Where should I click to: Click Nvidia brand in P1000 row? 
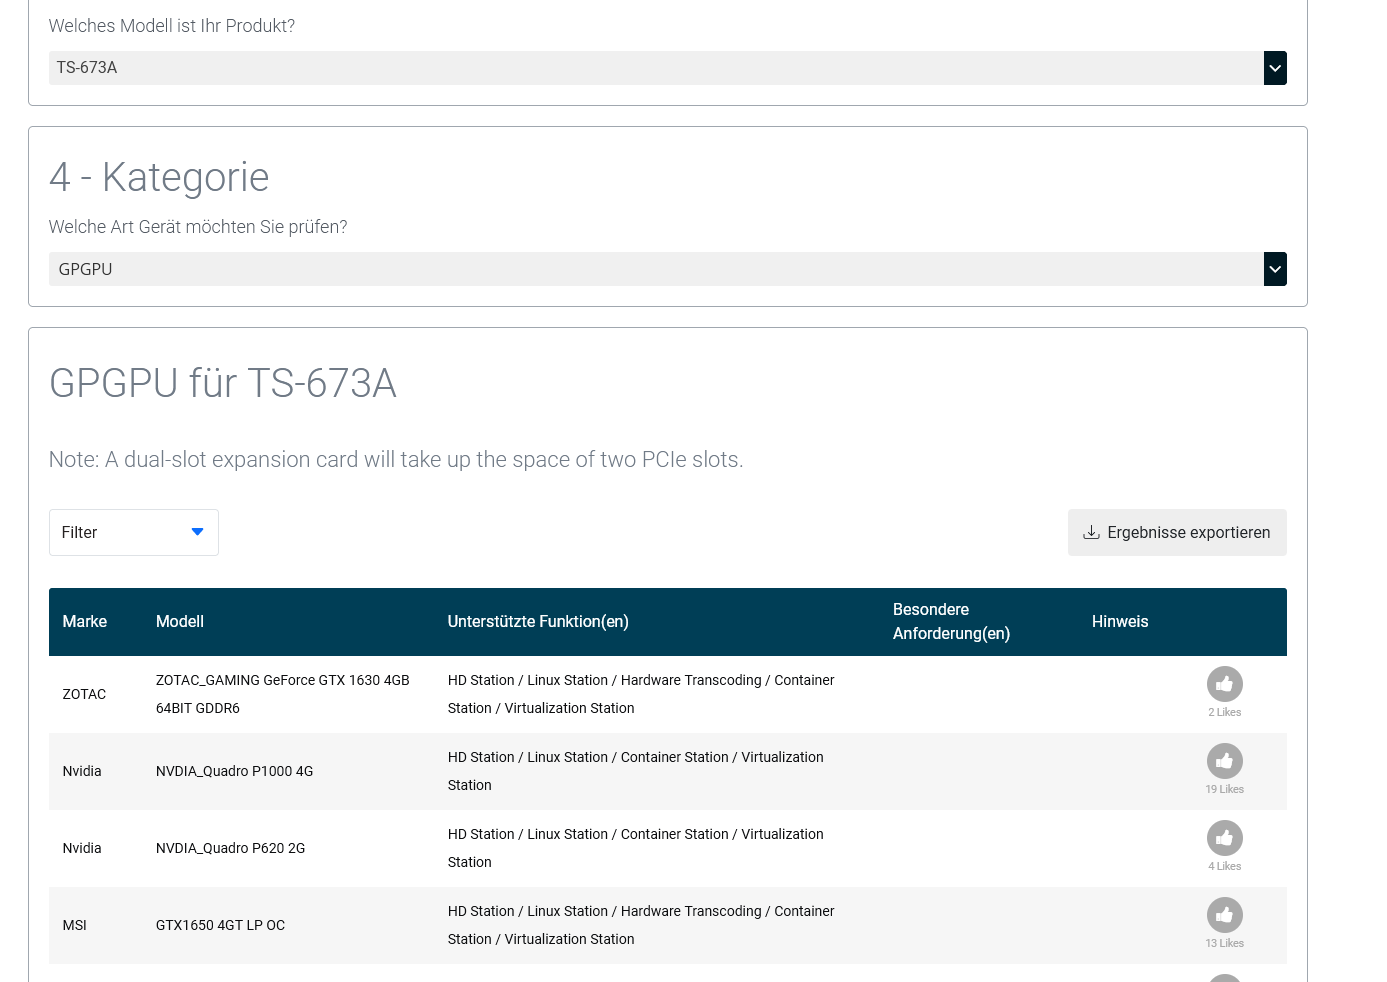point(82,771)
